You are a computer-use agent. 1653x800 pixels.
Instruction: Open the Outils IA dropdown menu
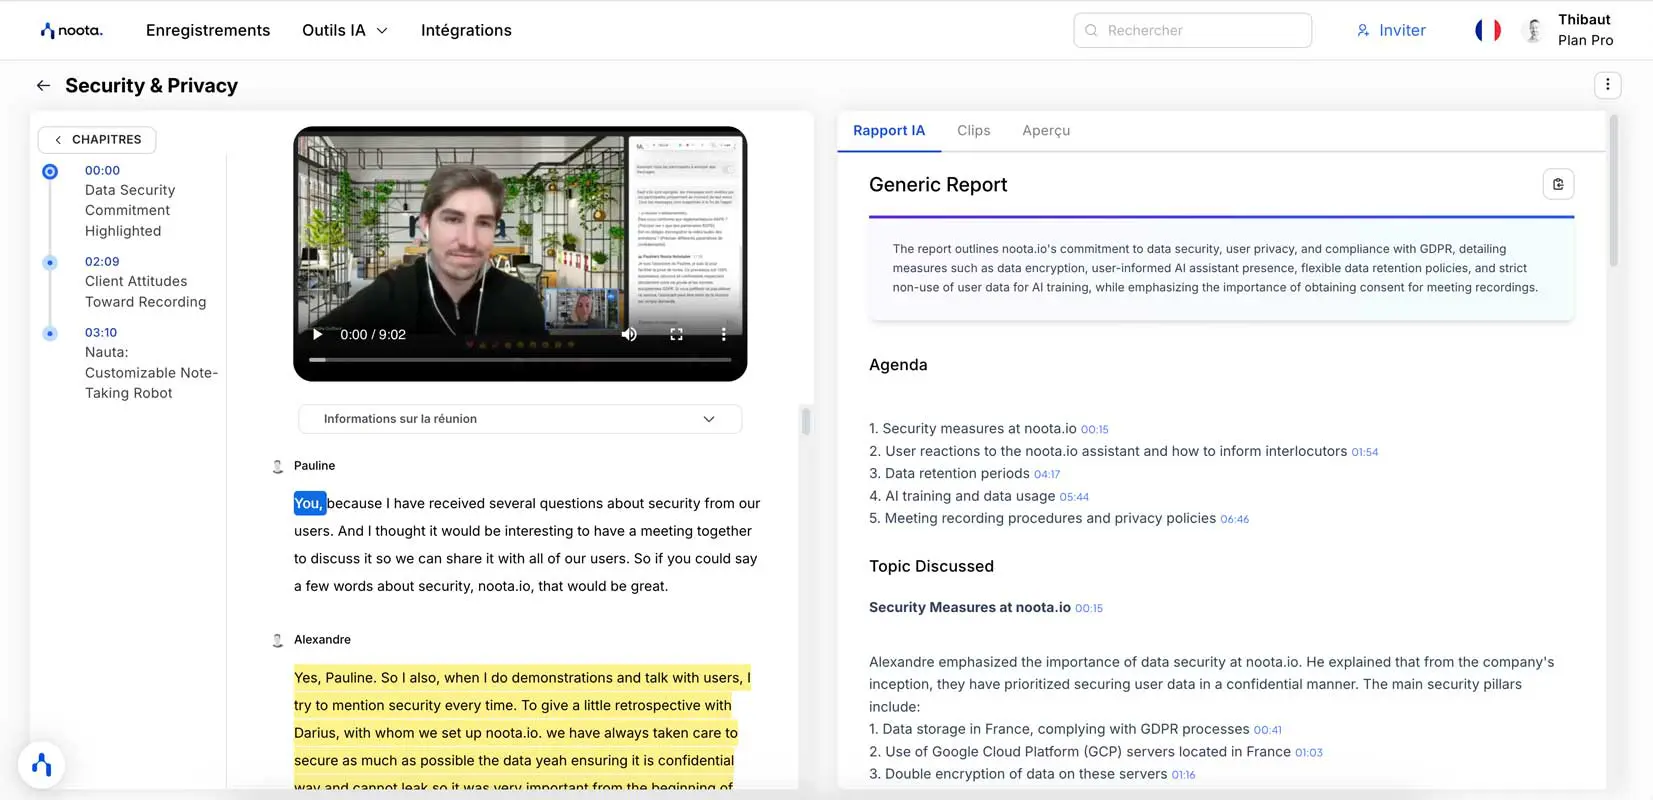[x=344, y=30]
